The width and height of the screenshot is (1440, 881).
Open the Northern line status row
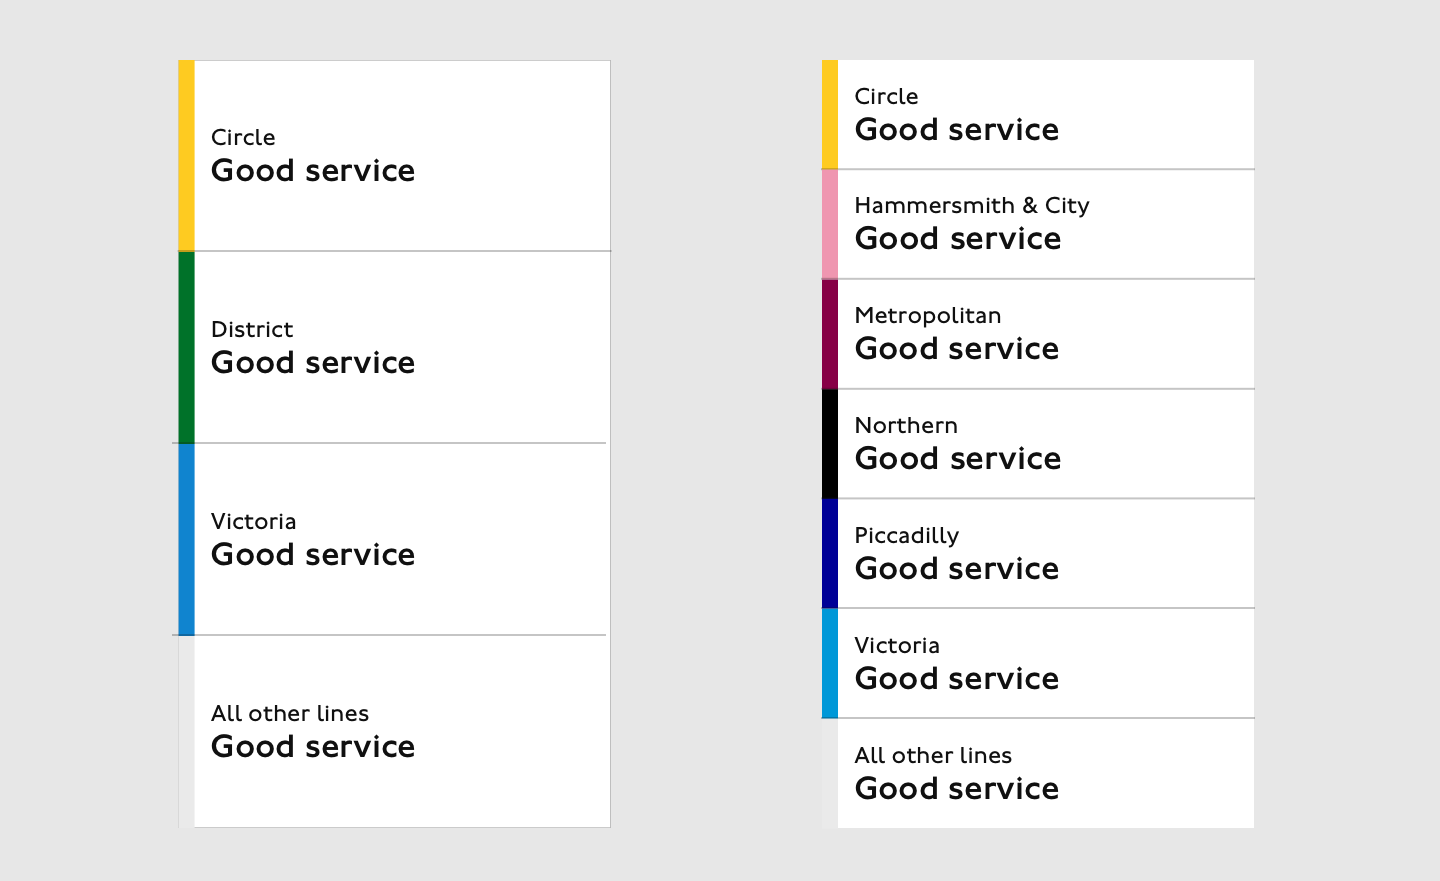pyautogui.click(x=1038, y=444)
